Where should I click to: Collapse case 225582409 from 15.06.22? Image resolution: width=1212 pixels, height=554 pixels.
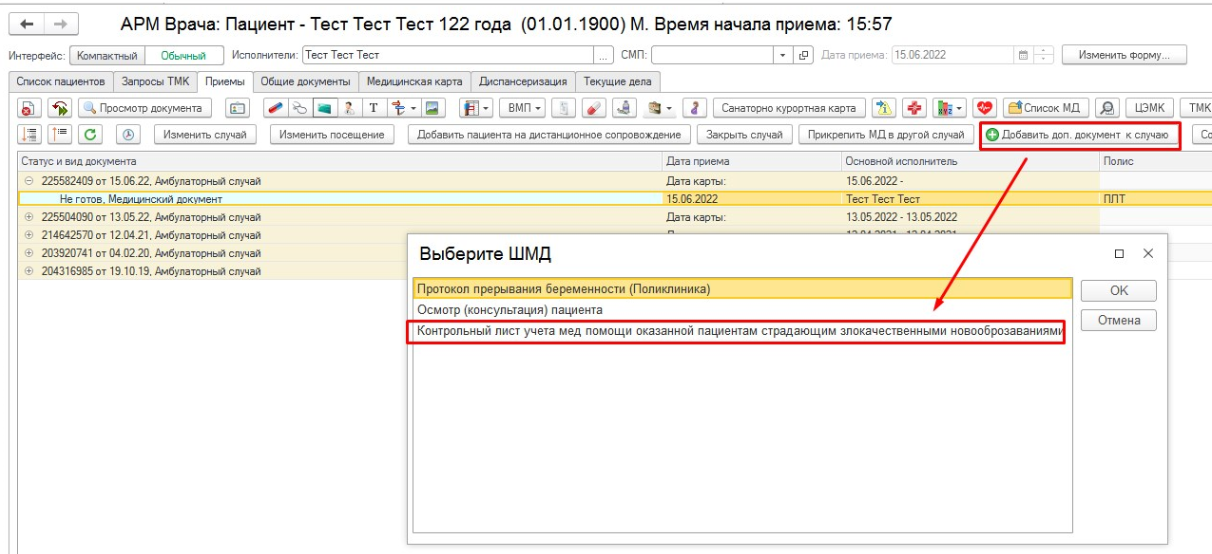[x=29, y=181]
